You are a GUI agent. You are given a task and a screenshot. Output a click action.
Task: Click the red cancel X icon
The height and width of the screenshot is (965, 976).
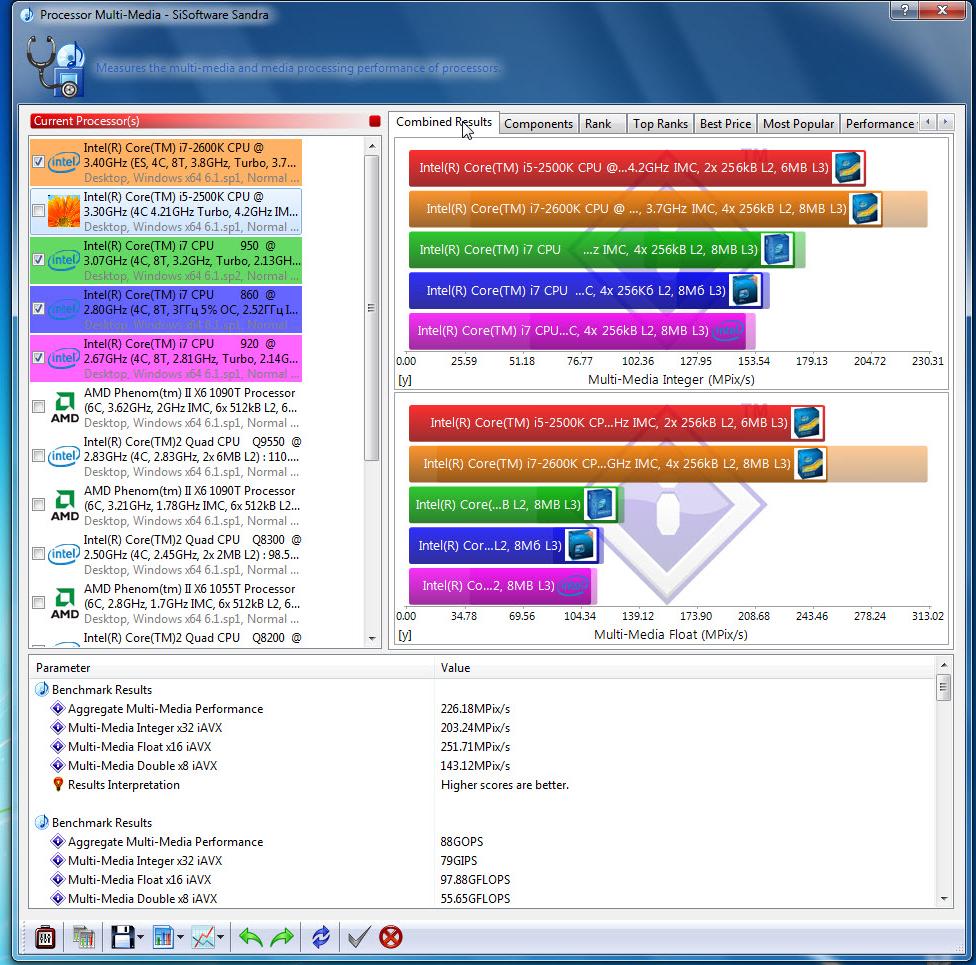(x=391, y=937)
